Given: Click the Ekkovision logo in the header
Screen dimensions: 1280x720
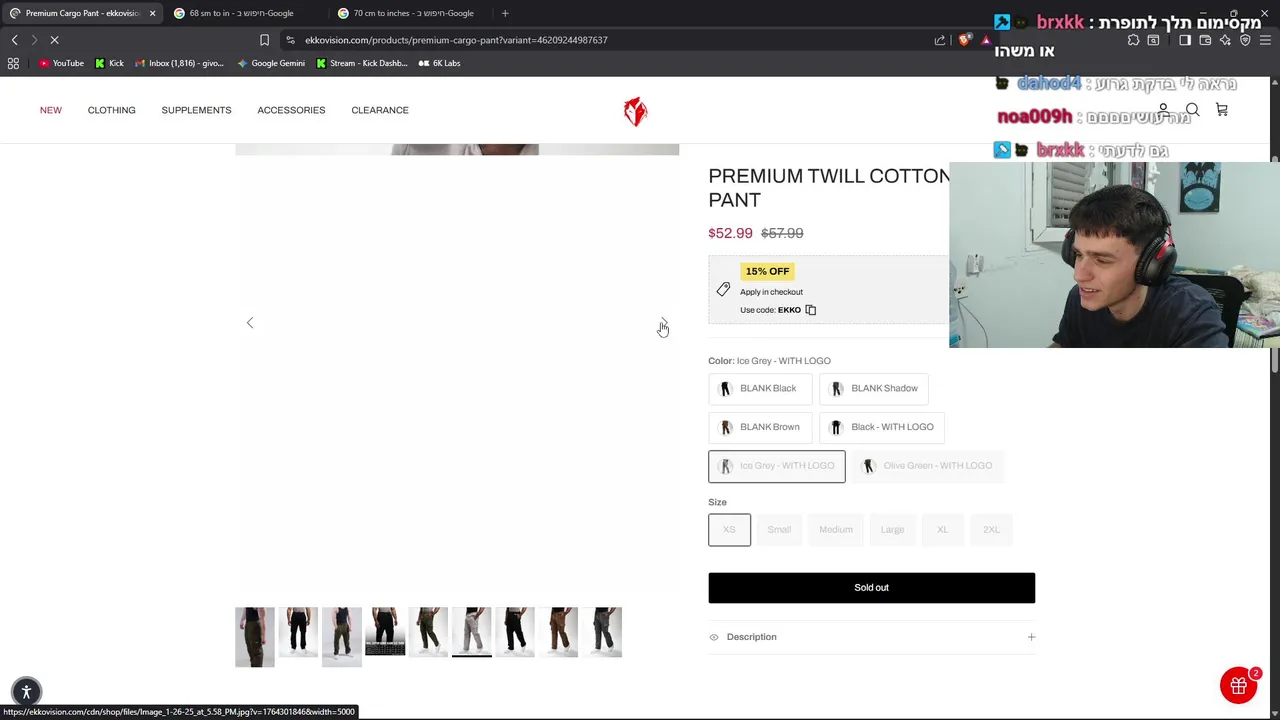Looking at the screenshot, I should pyautogui.click(x=635, y=111).
